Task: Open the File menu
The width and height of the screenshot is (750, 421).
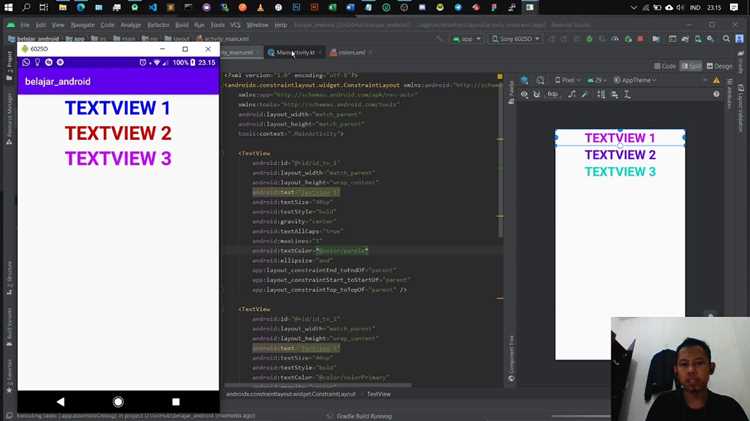Action: (x=25, y=25)
